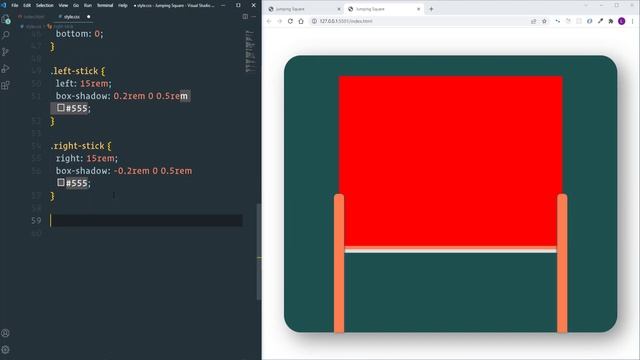Image resolution: width=640 pixels, height=360 pixels.
Task: Click the 'bottom: 0;' line
Action: click(80, 34)
